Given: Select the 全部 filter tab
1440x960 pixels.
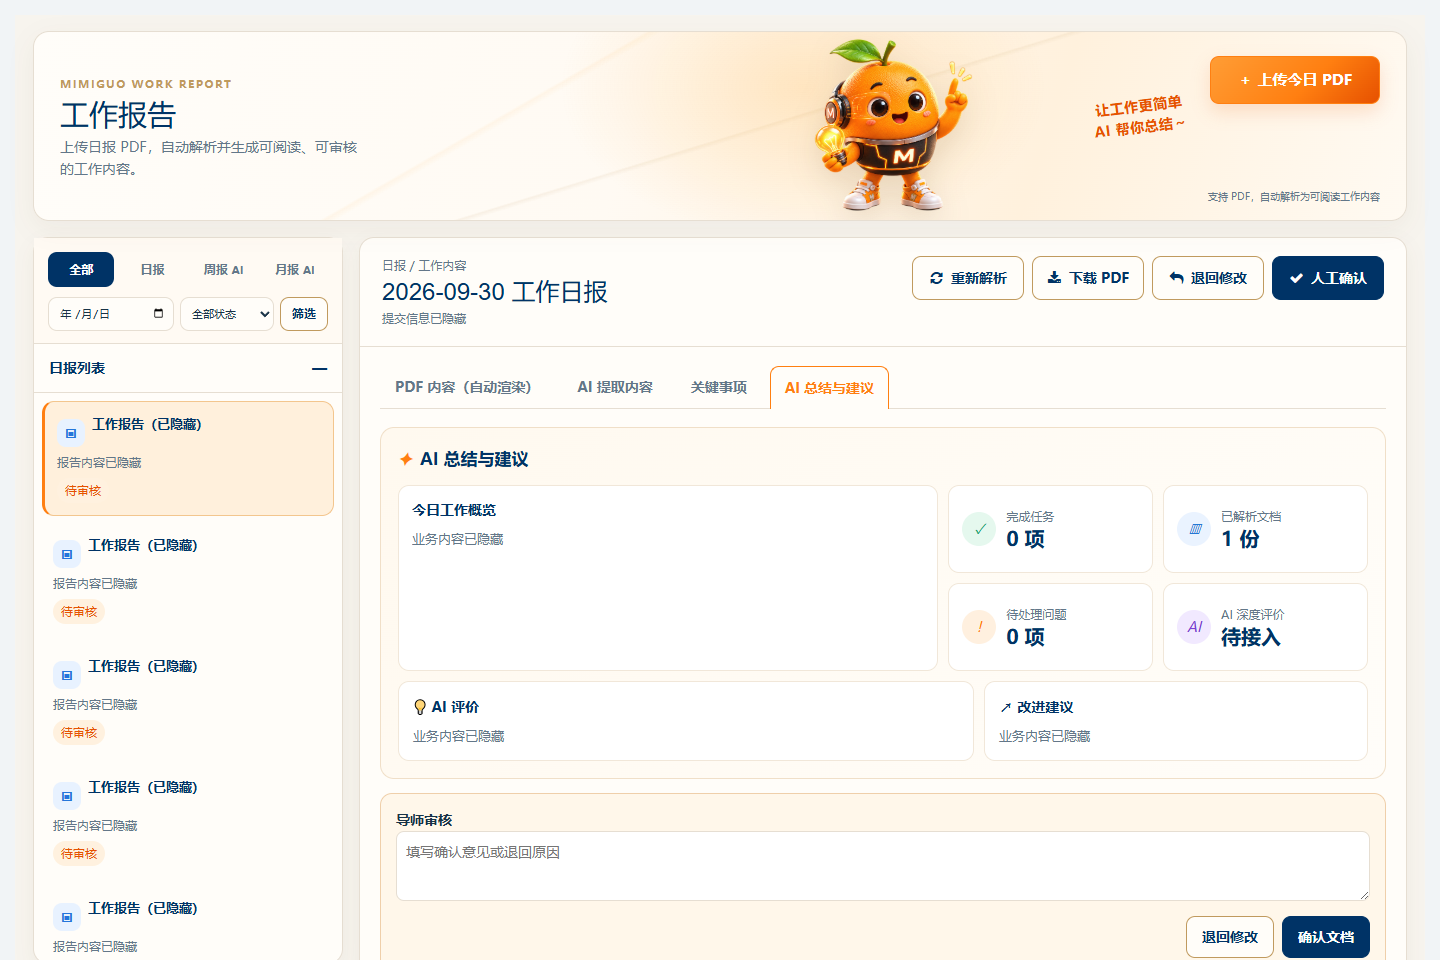Looking at the screenshot, I should [81, 270].
